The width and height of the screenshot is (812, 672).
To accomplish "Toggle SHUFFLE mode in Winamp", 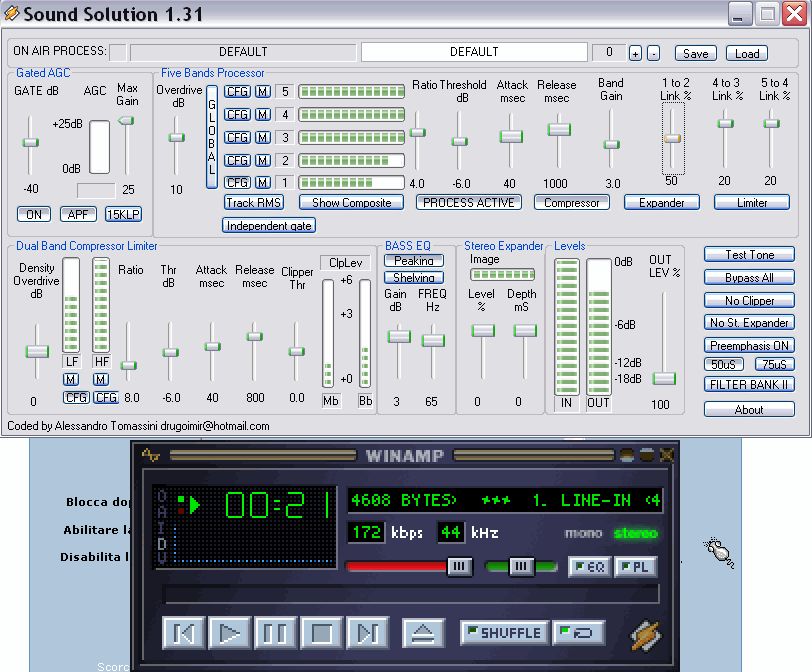I will [503, 633].
